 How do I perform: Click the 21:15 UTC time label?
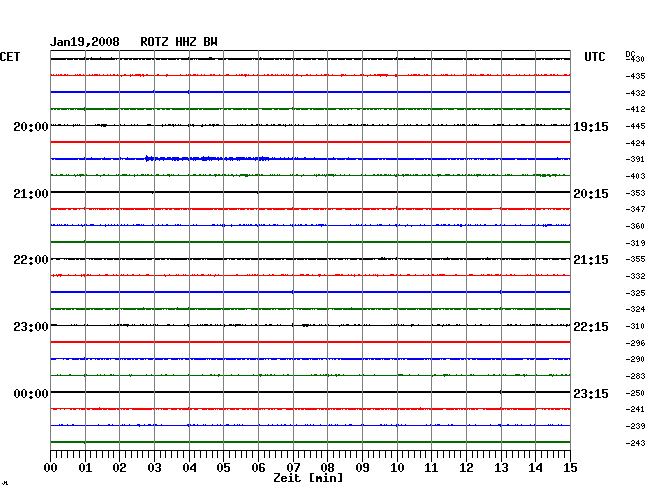pyautogui.click(x=591, y=260)
